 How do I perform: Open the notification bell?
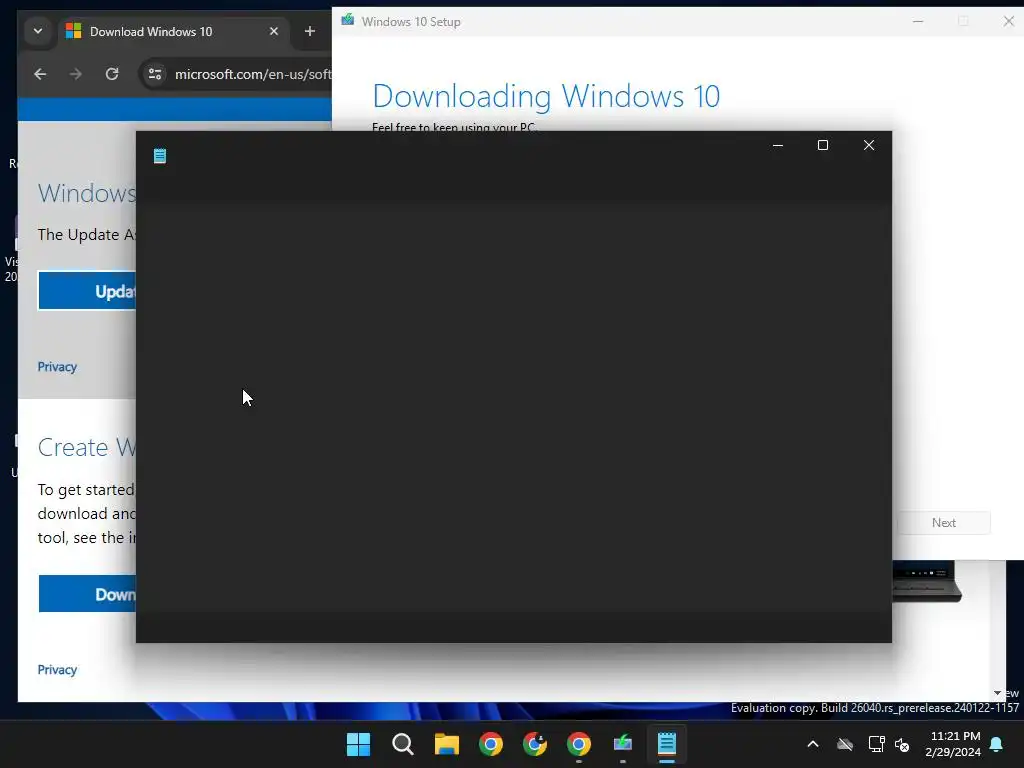(997, 744)
